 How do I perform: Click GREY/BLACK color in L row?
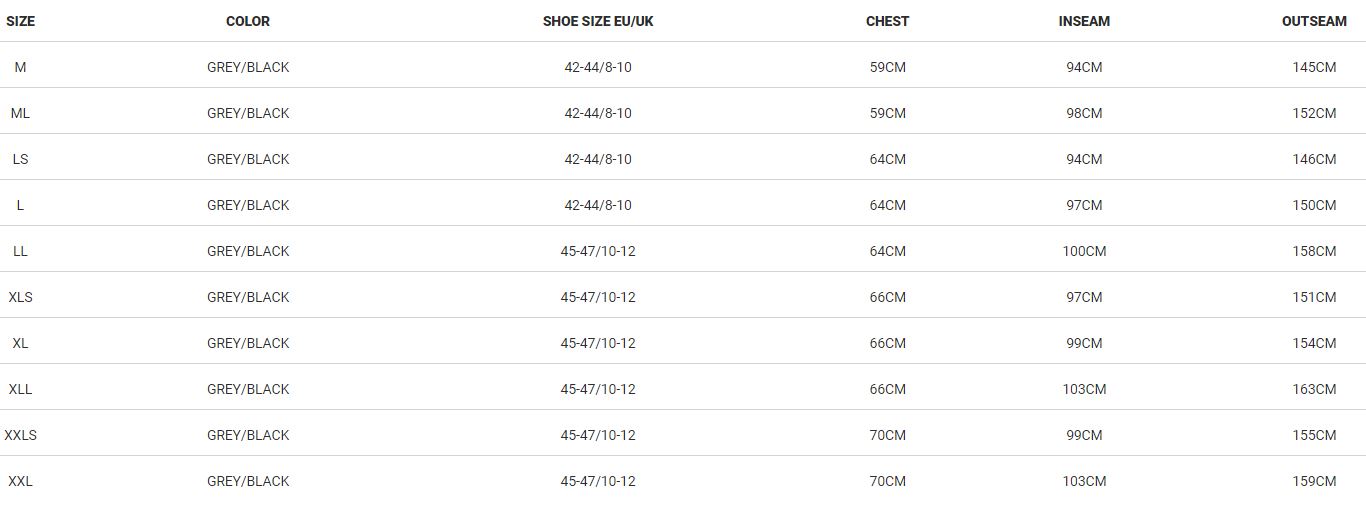pos(248,205)
